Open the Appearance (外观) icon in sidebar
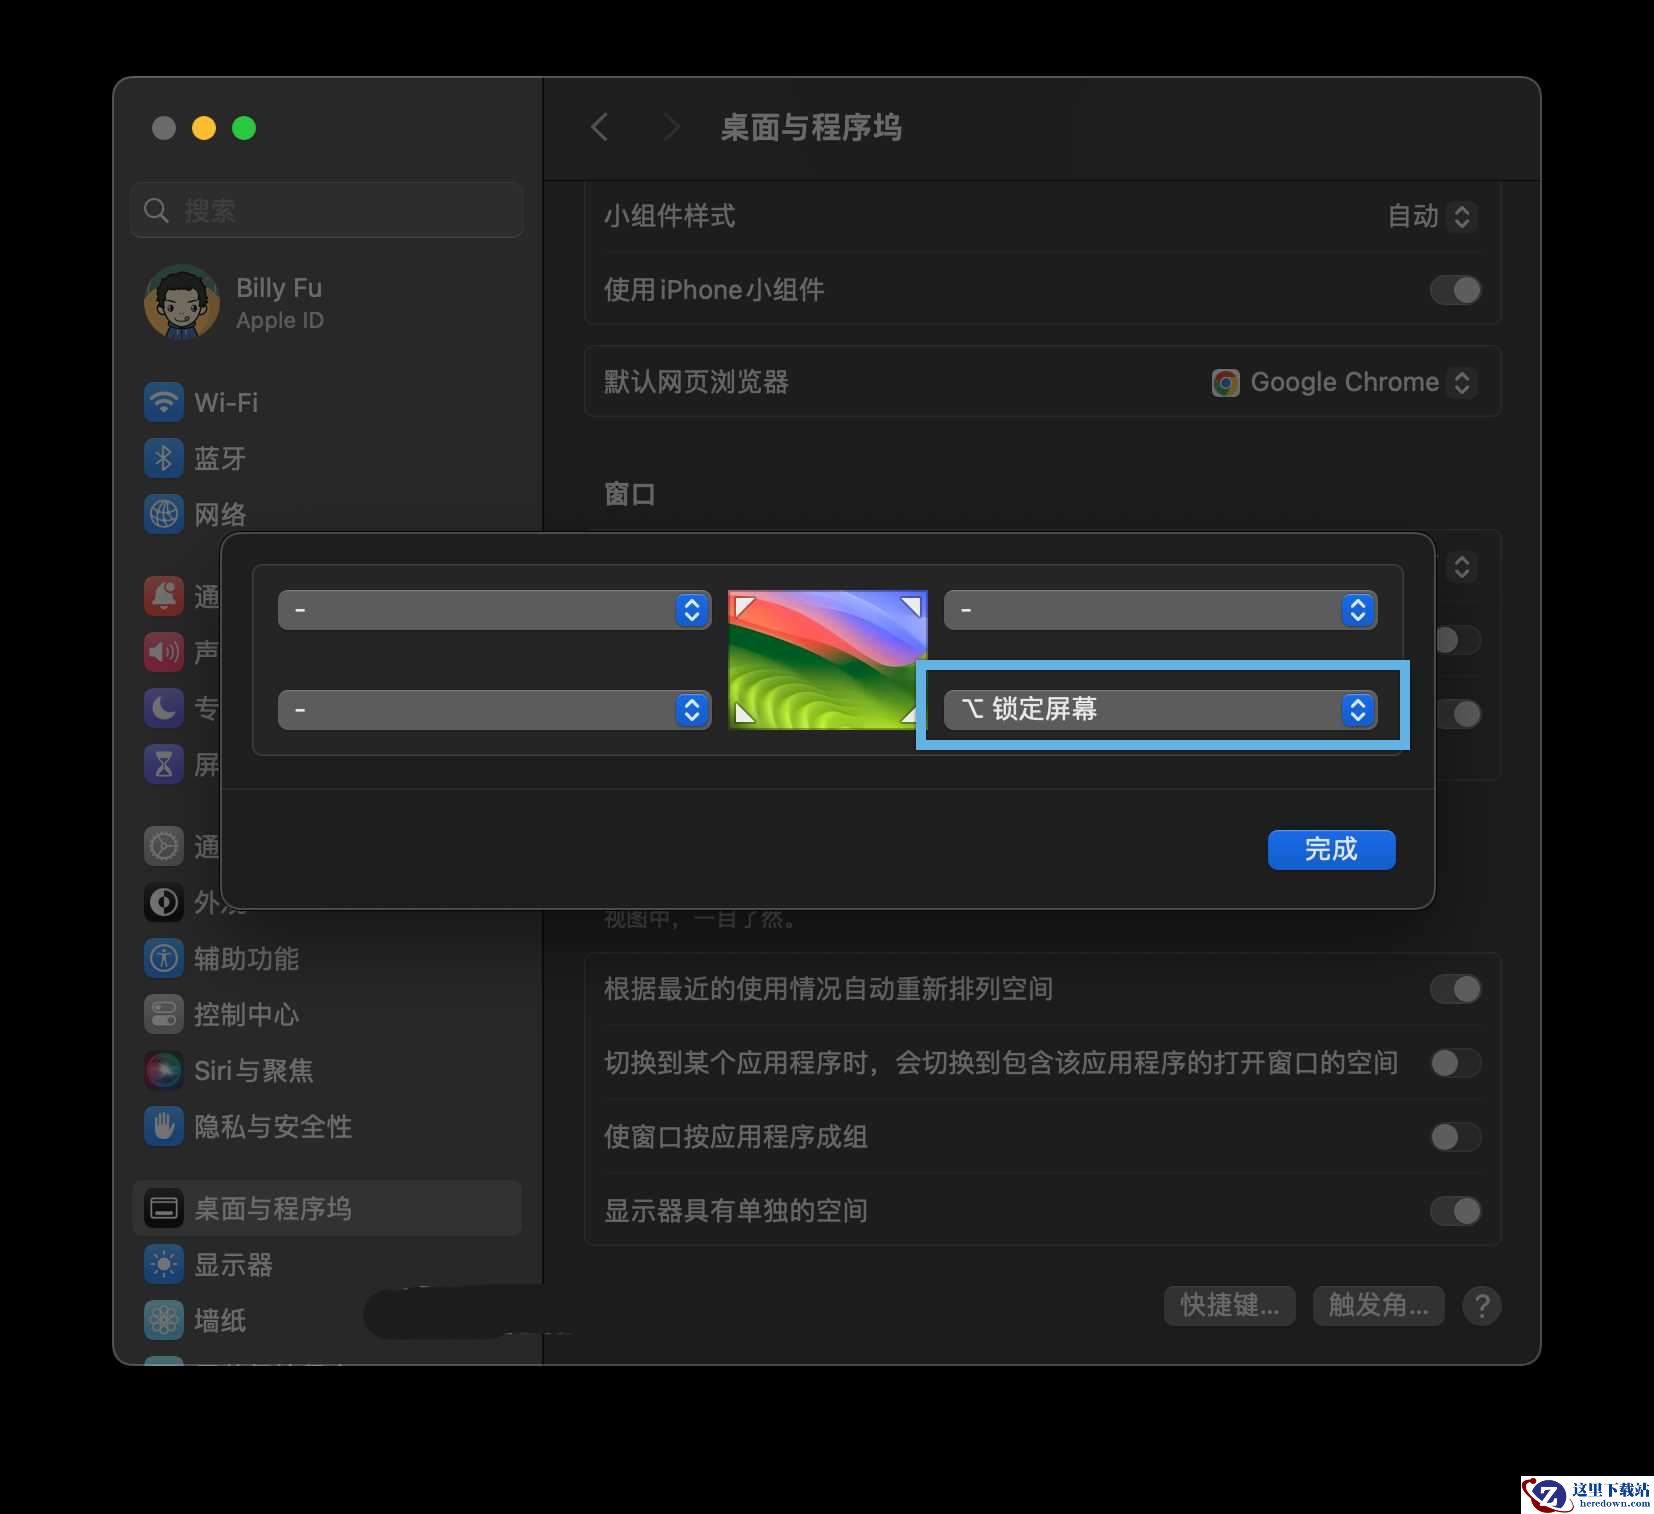The image size is (1654, 1514). point(164,902)
